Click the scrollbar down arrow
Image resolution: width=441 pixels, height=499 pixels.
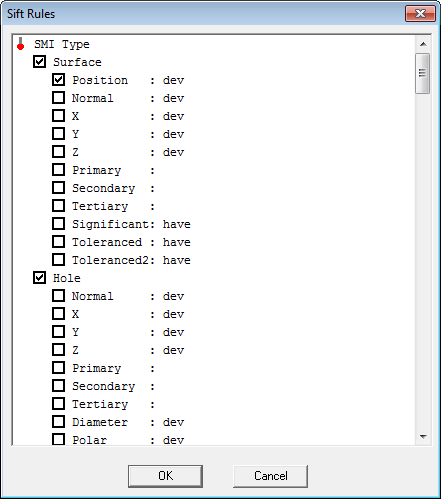423,437
